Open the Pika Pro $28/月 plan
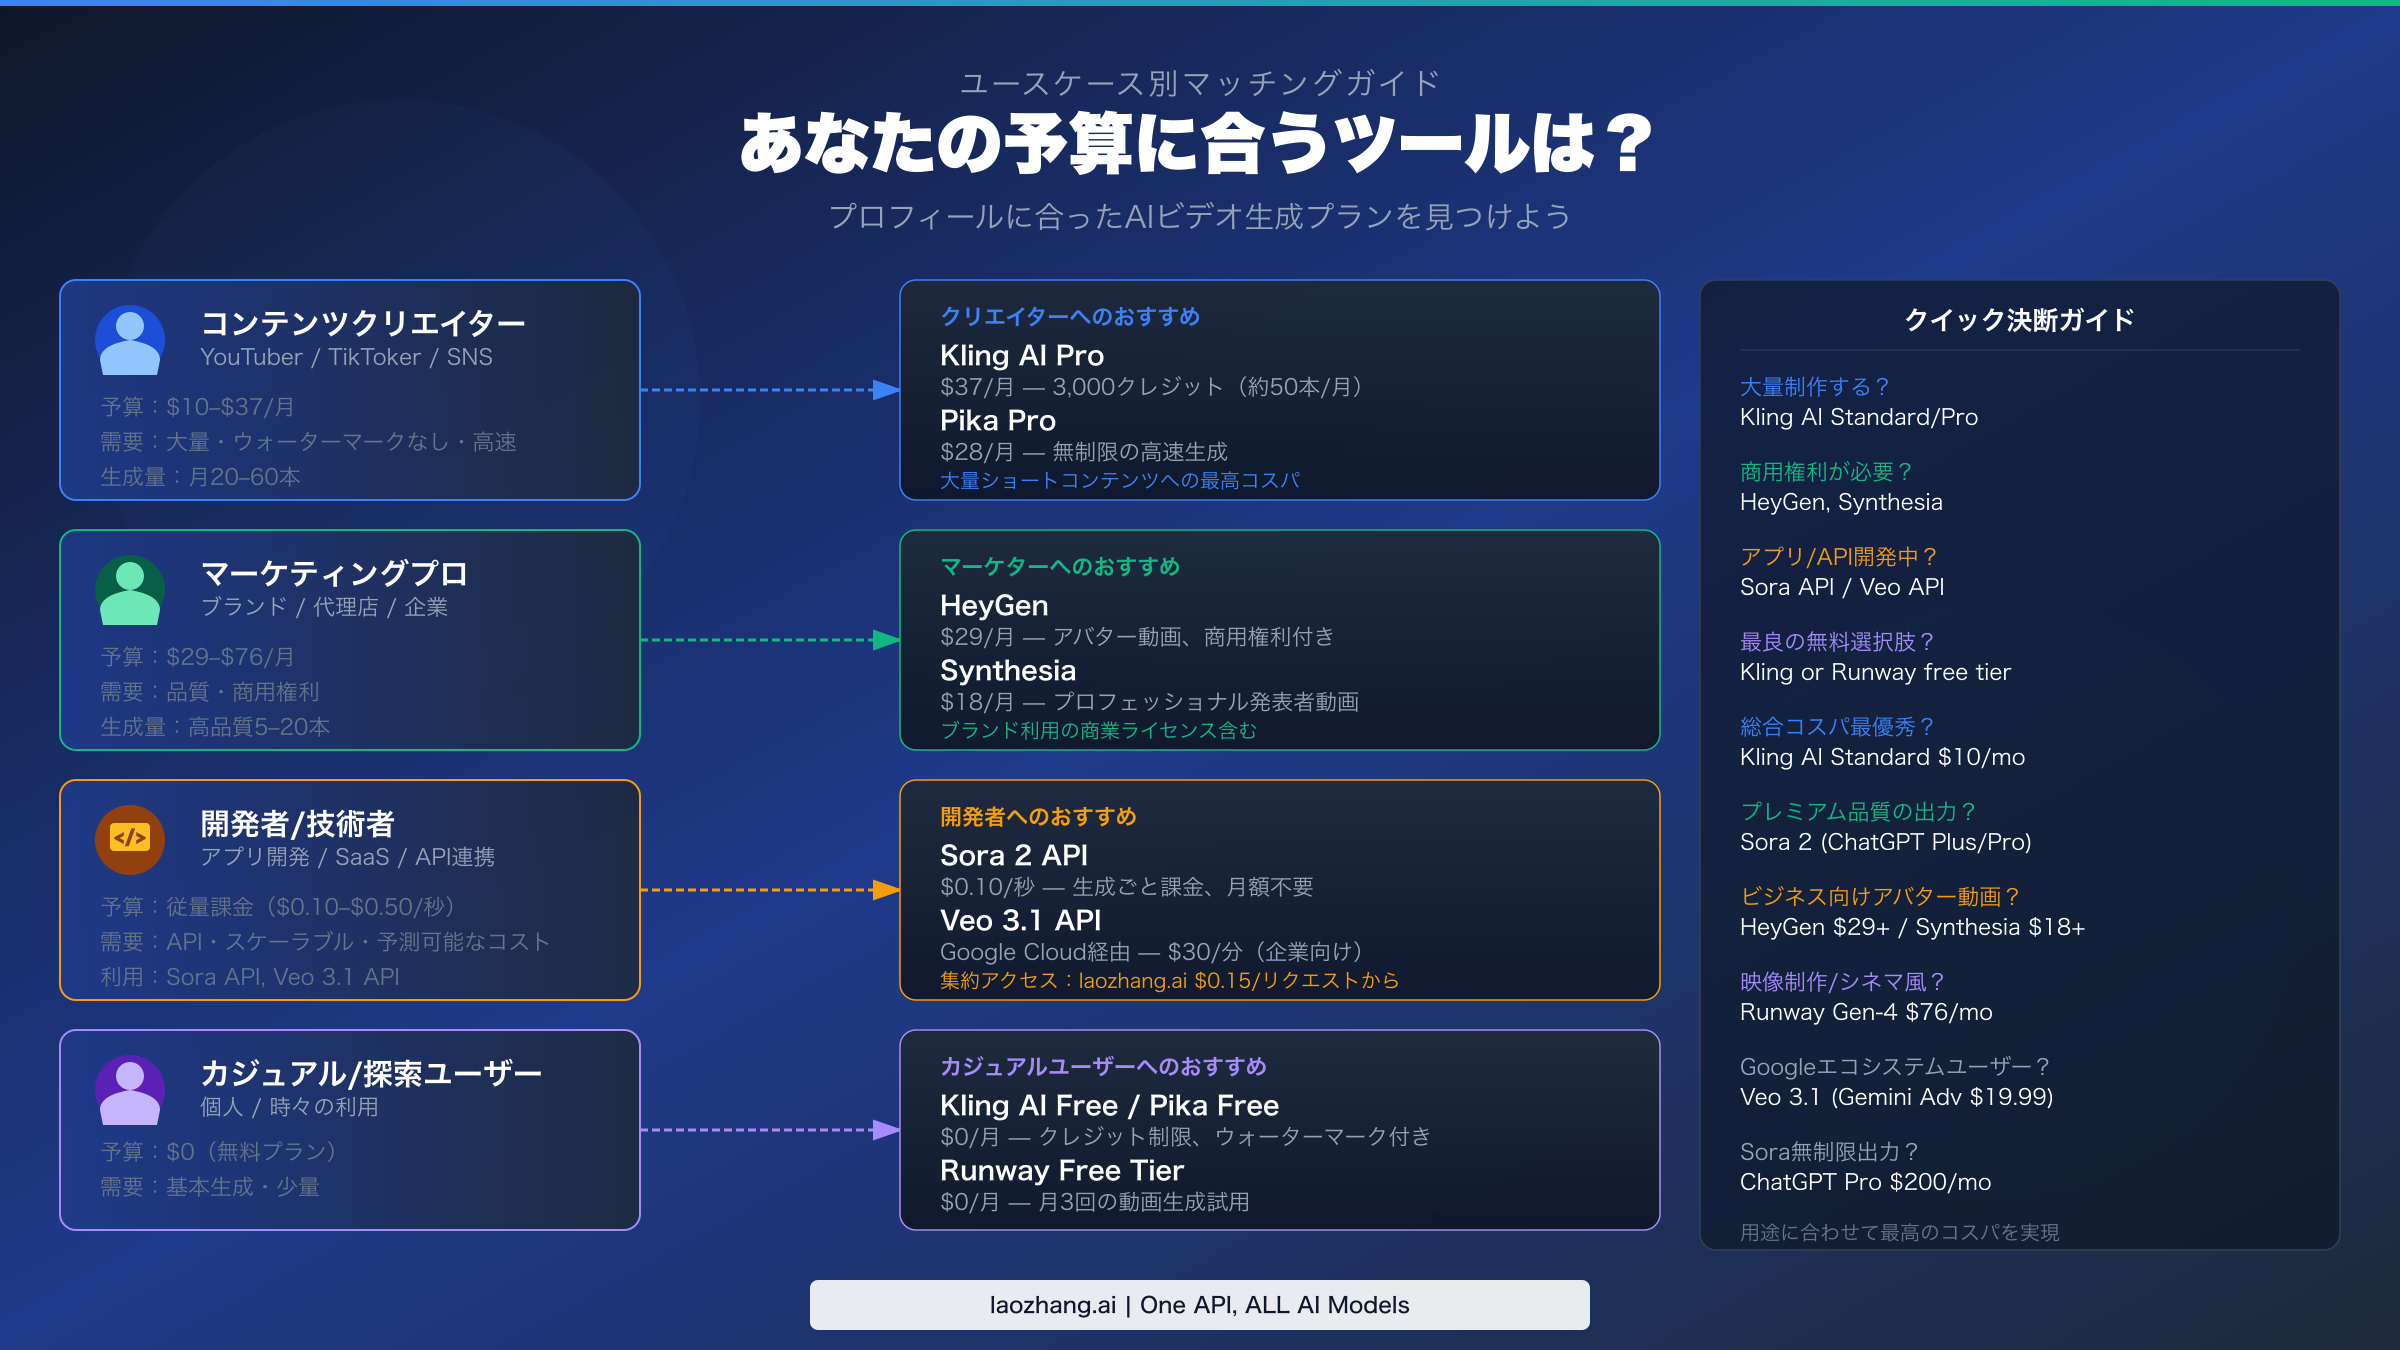 (x=996, y=420)
